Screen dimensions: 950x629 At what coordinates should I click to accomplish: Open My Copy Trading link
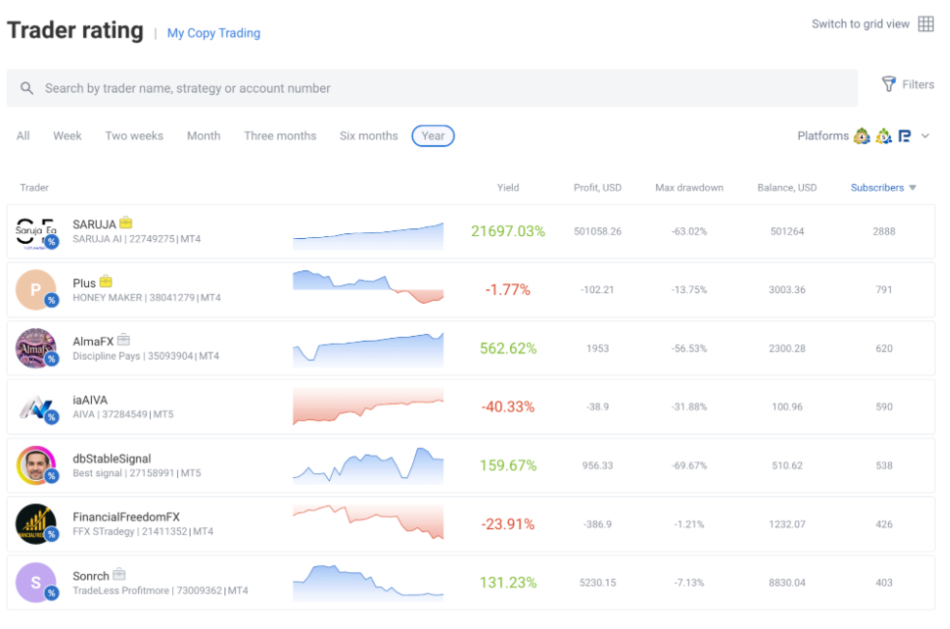tap(213, 33)
